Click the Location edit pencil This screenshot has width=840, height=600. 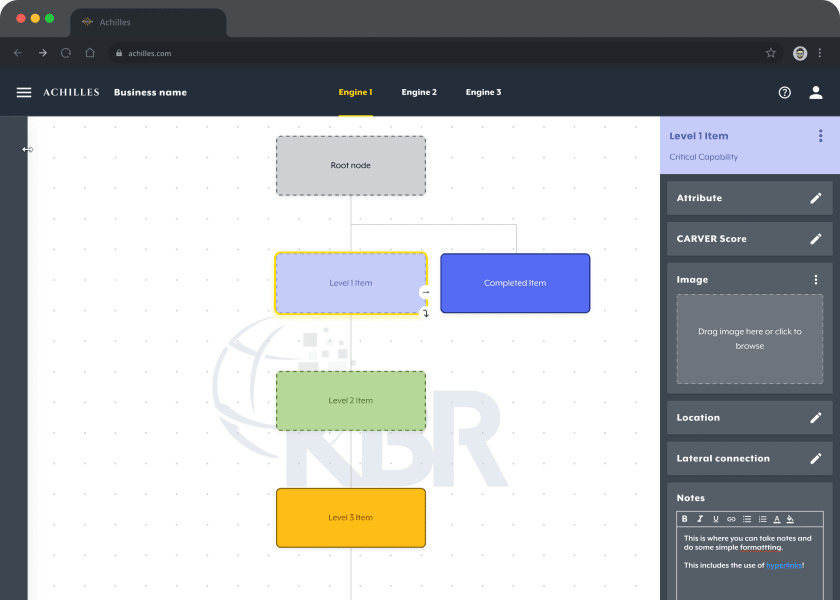(816, 418)
